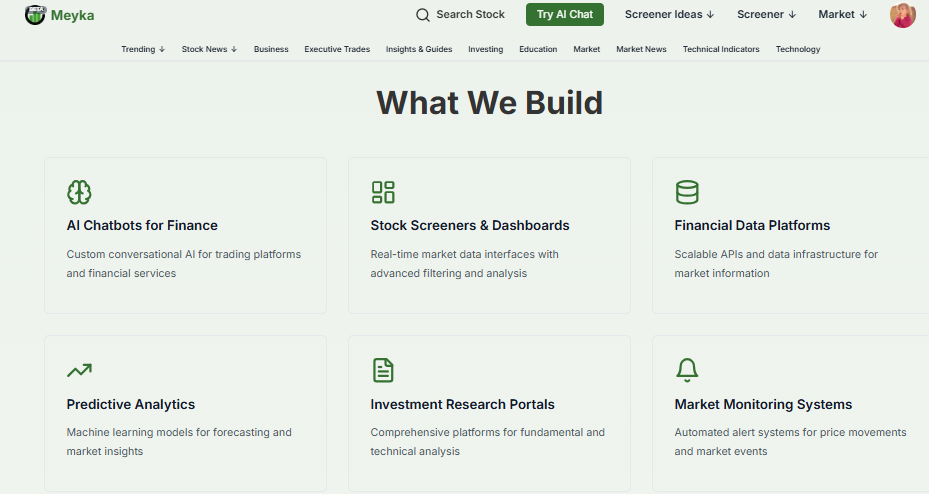
Task: Click the bell icon for Market Monitoring Systems
Action: tap(687, 370)
